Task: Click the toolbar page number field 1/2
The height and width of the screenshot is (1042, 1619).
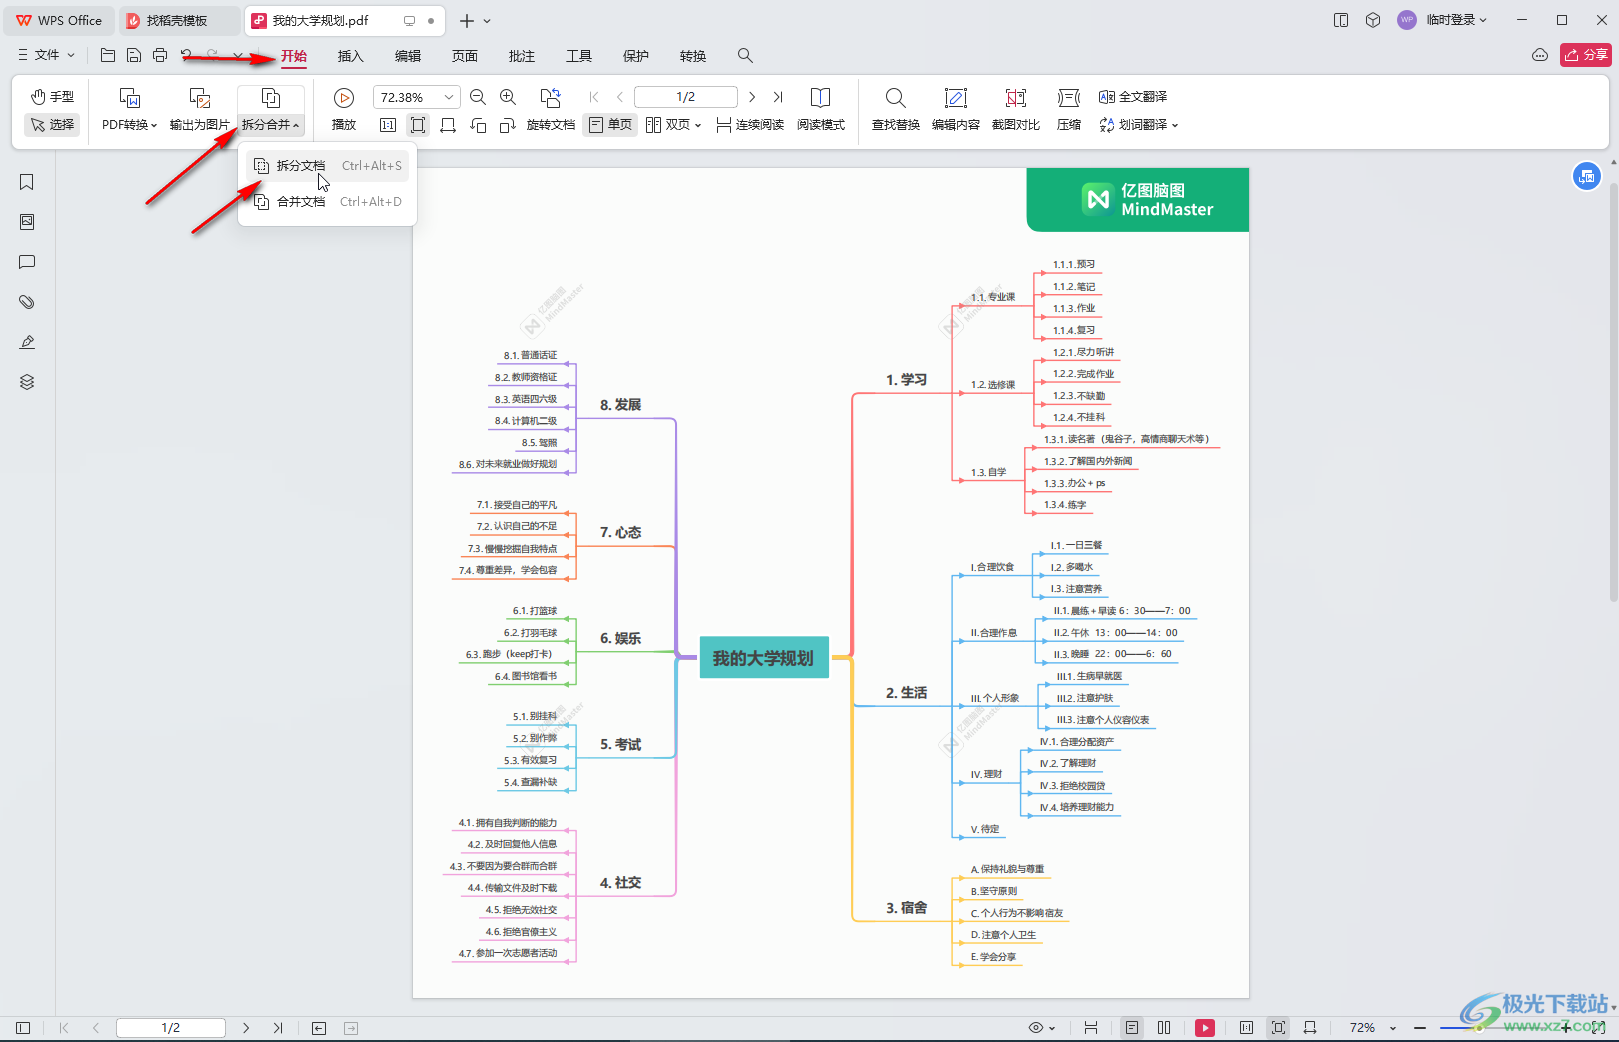Action: click(686, 97)
